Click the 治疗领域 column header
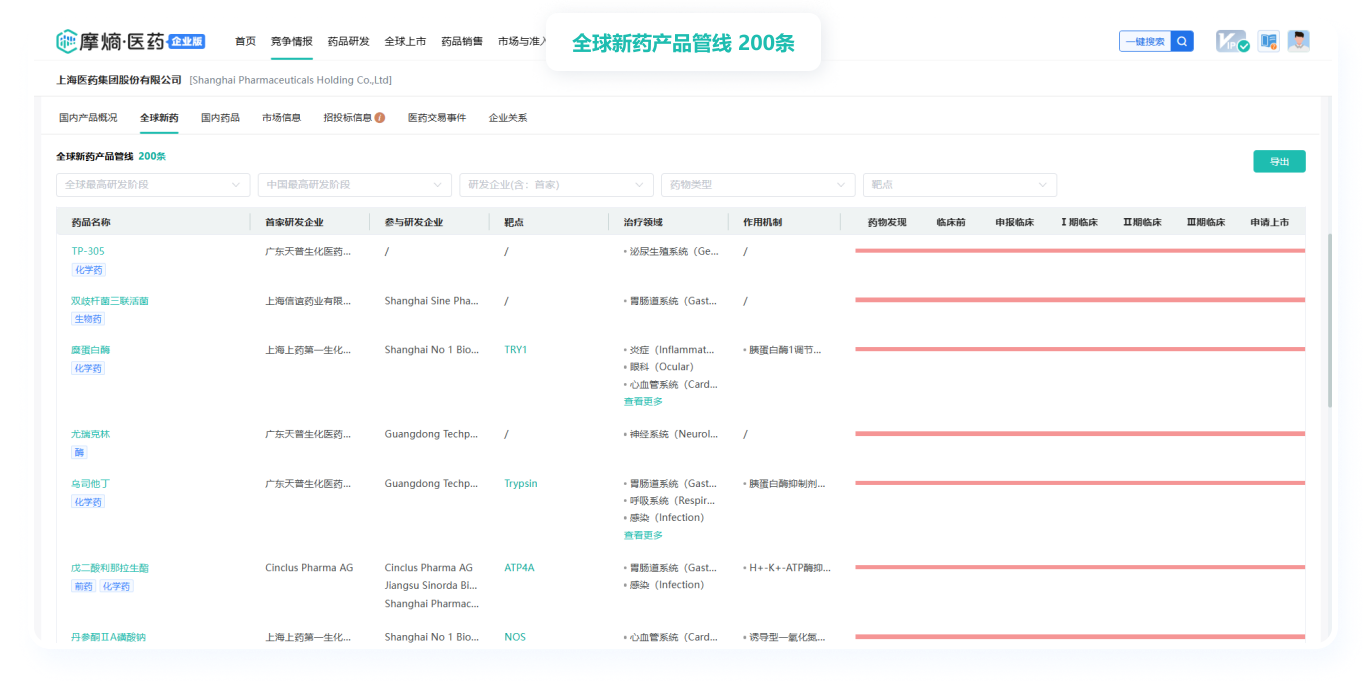1366x681 pixels. coord(643,222)
